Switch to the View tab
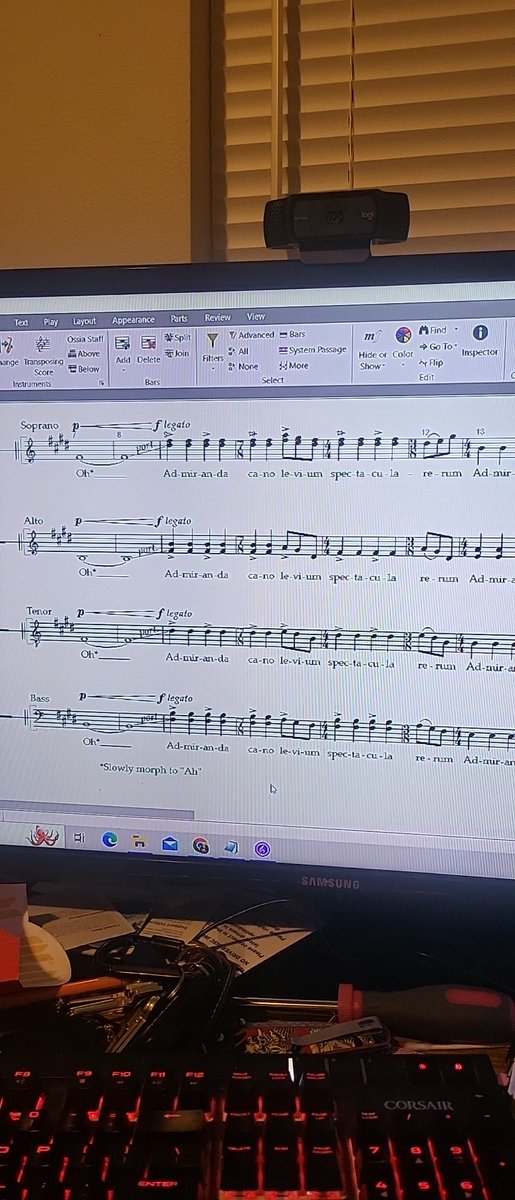This screenshot has height=1200, width=515. click(x=256, y=317)
